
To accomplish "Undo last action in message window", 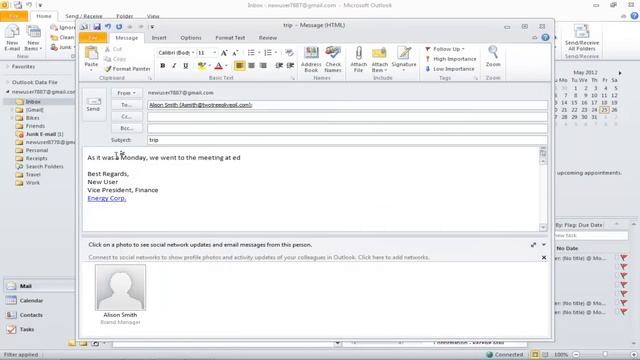I will tap(108, 27).
